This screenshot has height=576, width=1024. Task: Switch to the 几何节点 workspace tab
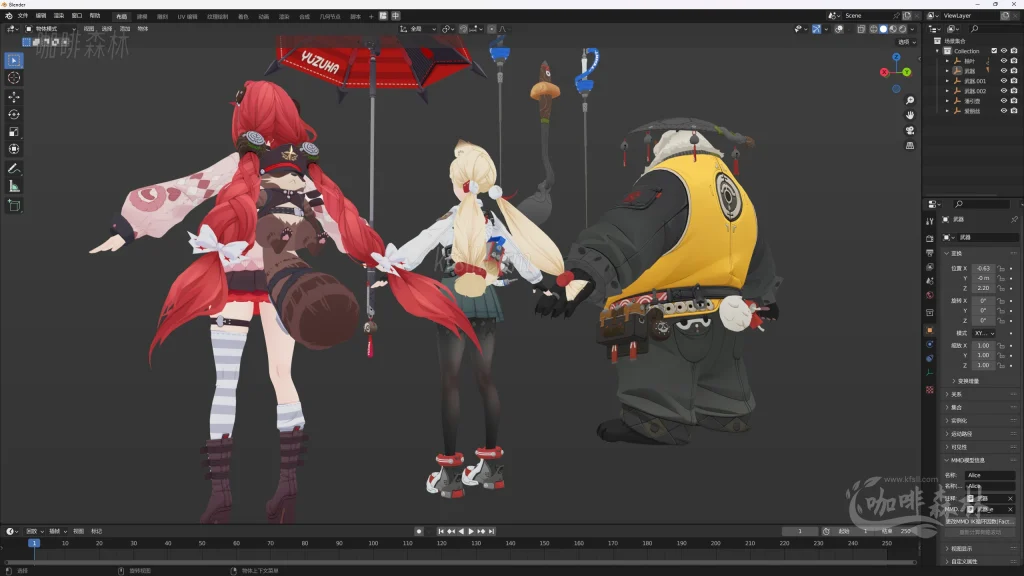click(x=330, y=16)
